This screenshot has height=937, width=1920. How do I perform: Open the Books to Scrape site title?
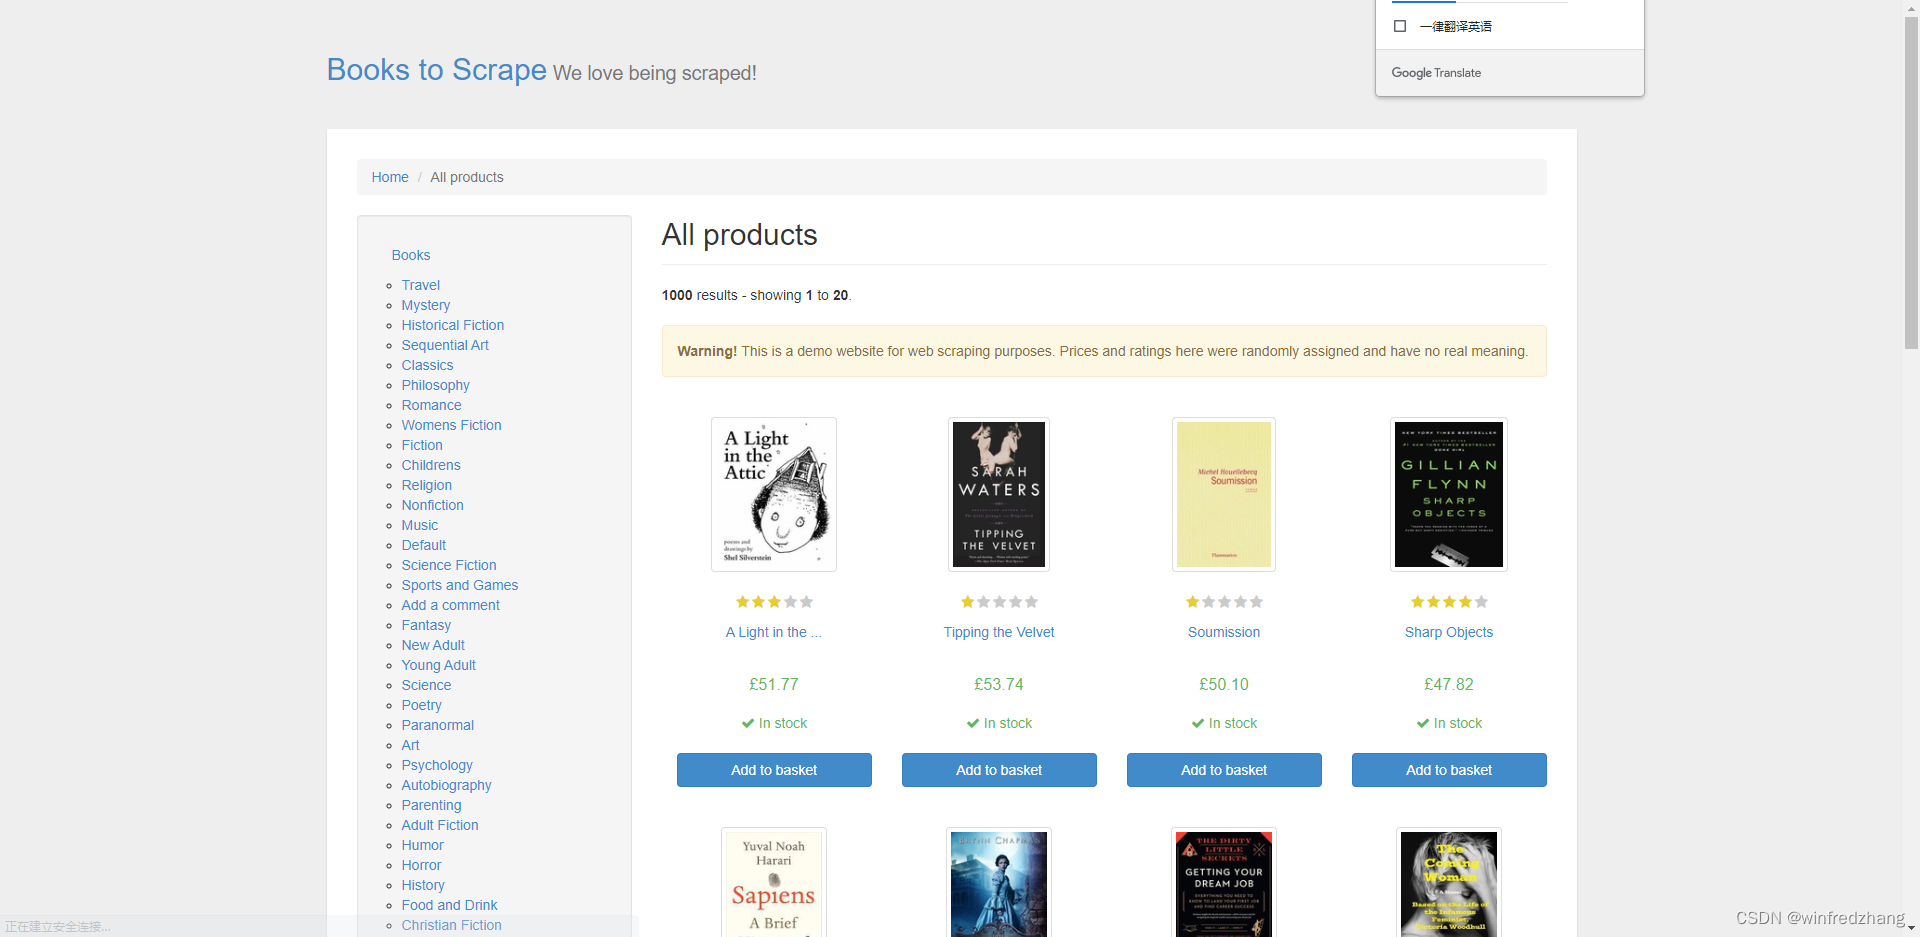coord(437,70)
